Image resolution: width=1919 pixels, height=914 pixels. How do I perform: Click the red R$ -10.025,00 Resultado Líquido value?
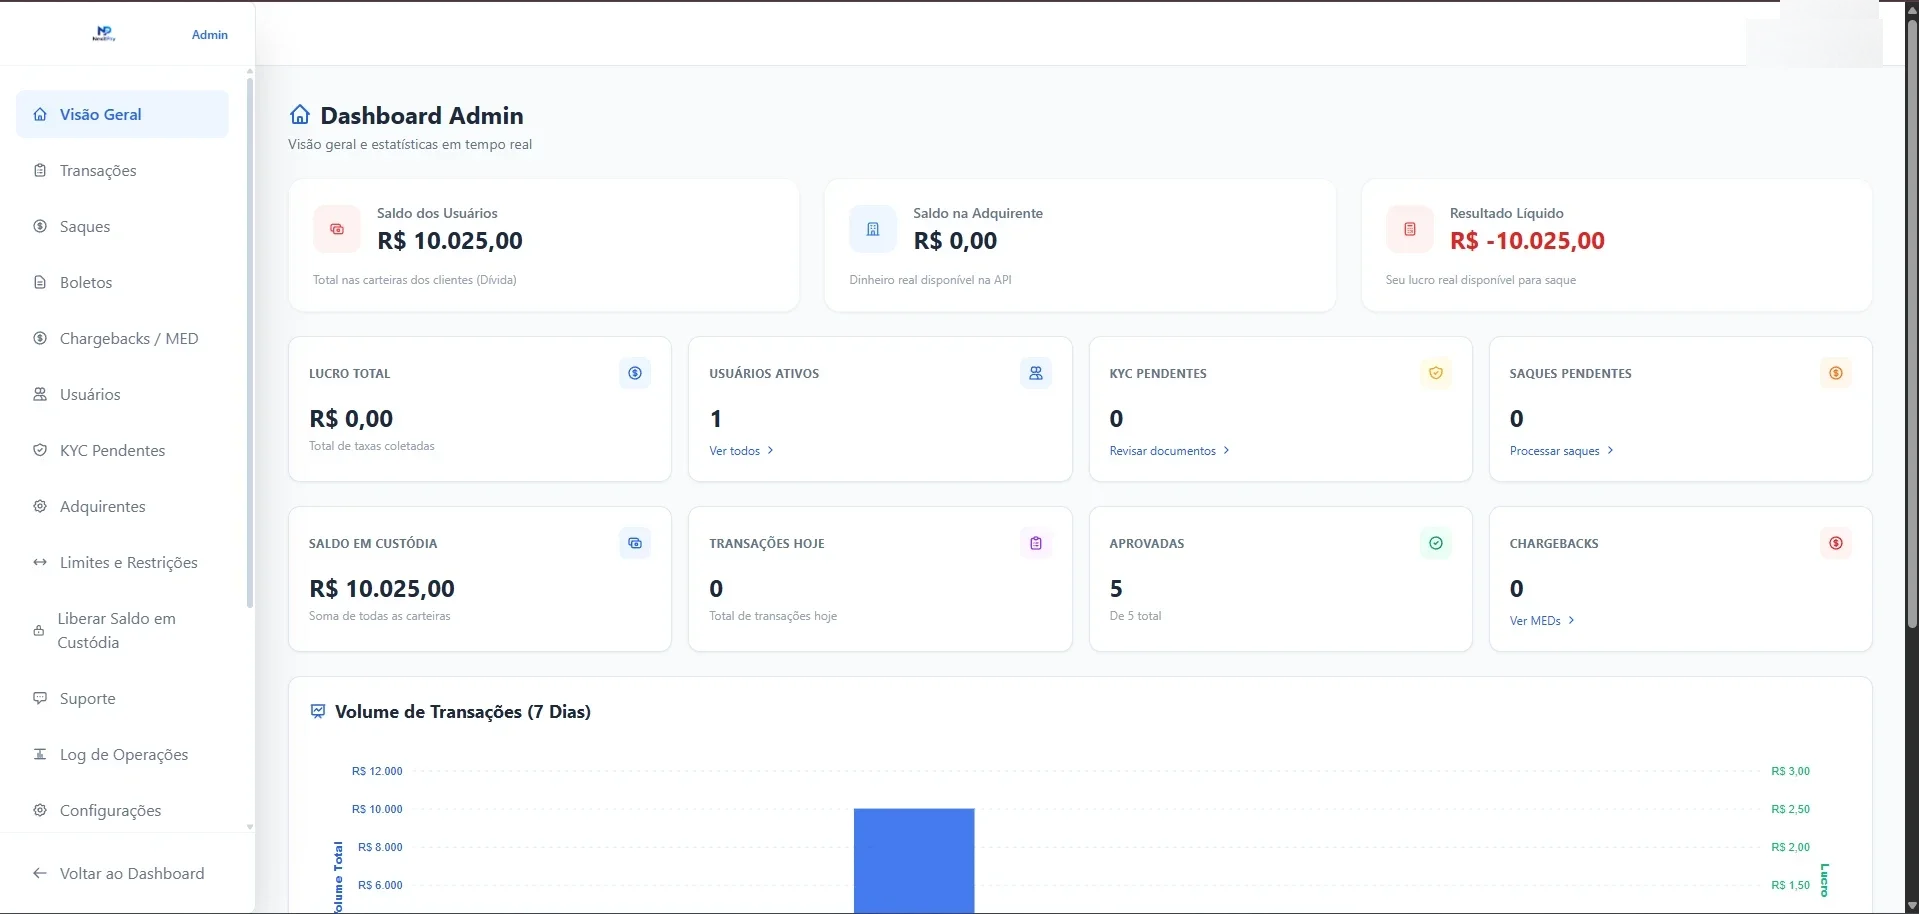click(1527, 241)
